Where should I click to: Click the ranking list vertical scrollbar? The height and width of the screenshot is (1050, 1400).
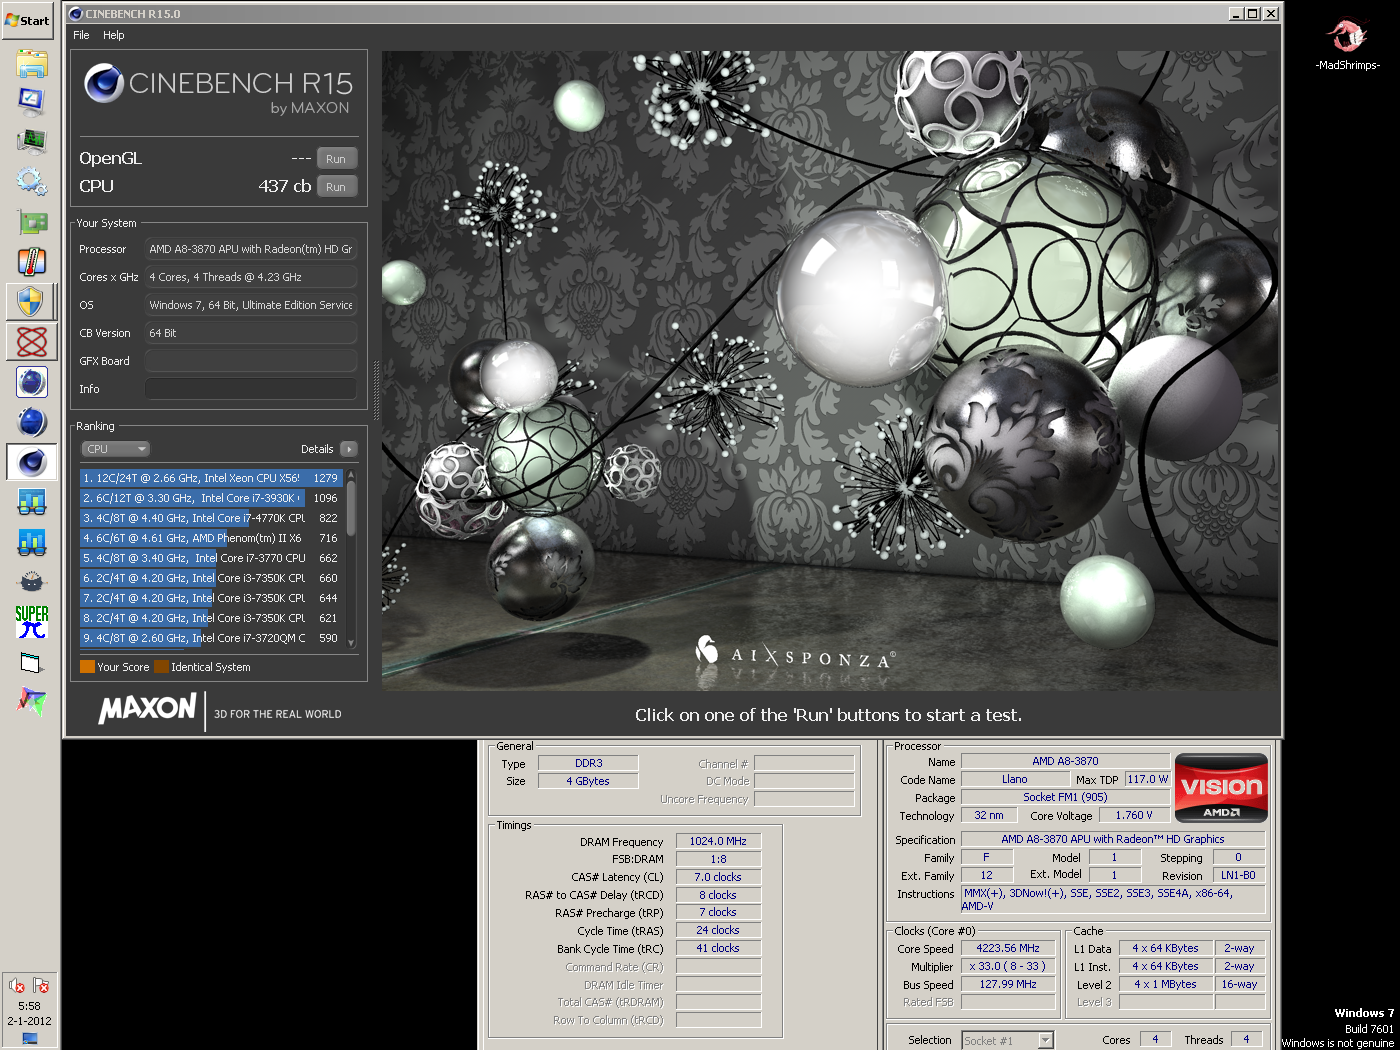coord(351,556)
